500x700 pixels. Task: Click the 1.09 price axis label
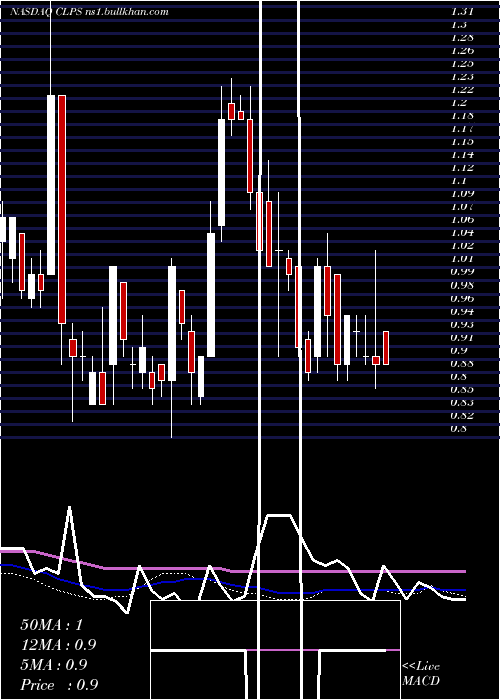pyautogui.click(x=462, y=194)
